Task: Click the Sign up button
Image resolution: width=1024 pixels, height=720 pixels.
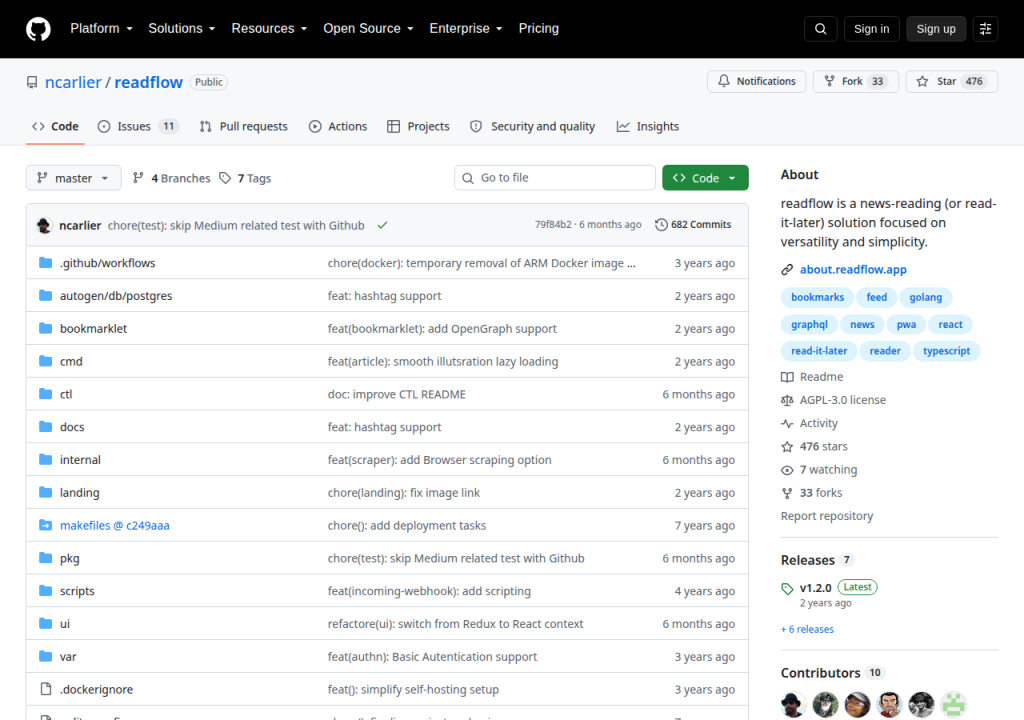Action: 936,29
